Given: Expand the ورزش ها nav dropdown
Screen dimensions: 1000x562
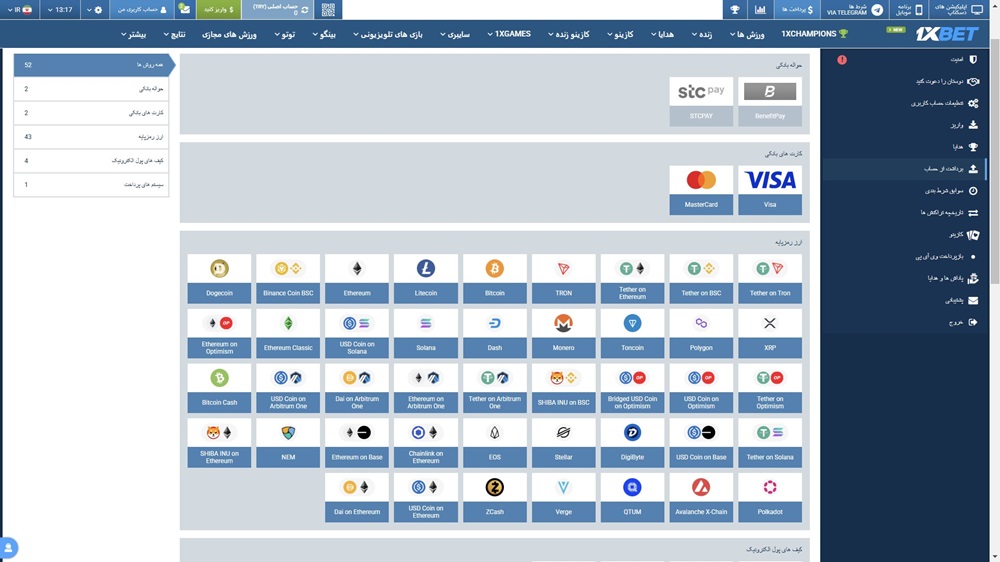Looking at the screenshot, I should pos(747,34).
